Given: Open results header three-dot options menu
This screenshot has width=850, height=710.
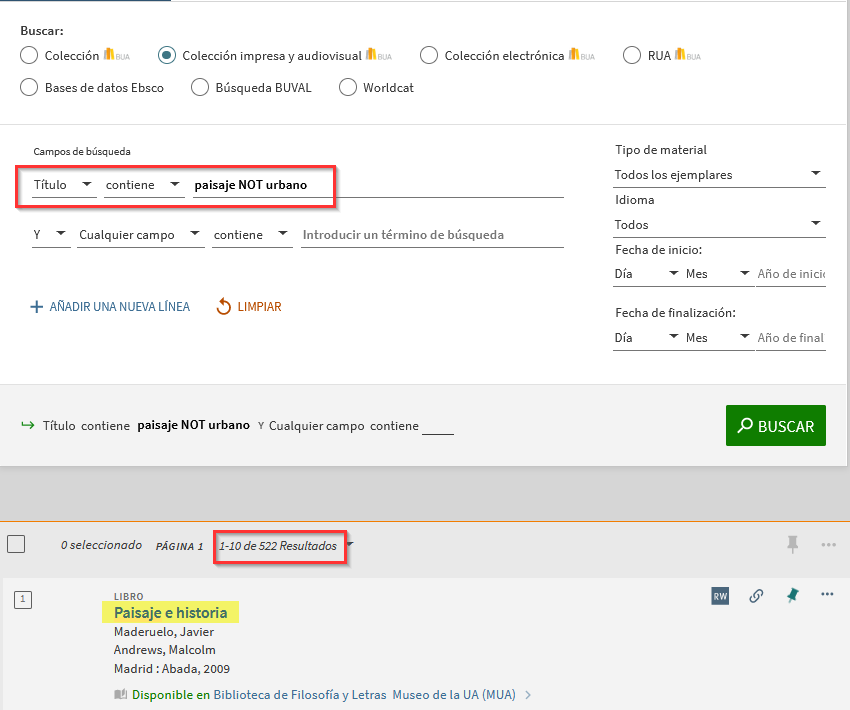Looking at the screenshot, I should point(828,545).
